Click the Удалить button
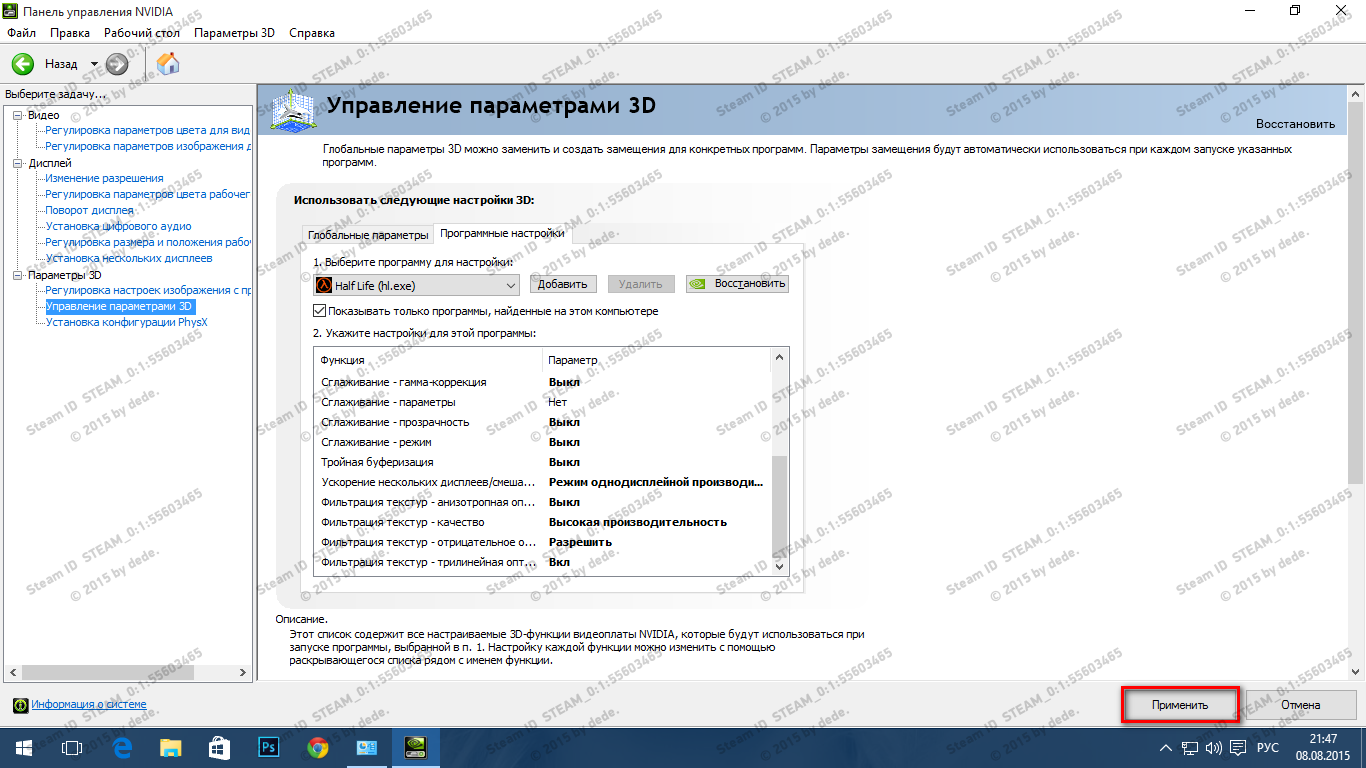This screenshot has width=1366, height=768. click(x=641, y=284)
